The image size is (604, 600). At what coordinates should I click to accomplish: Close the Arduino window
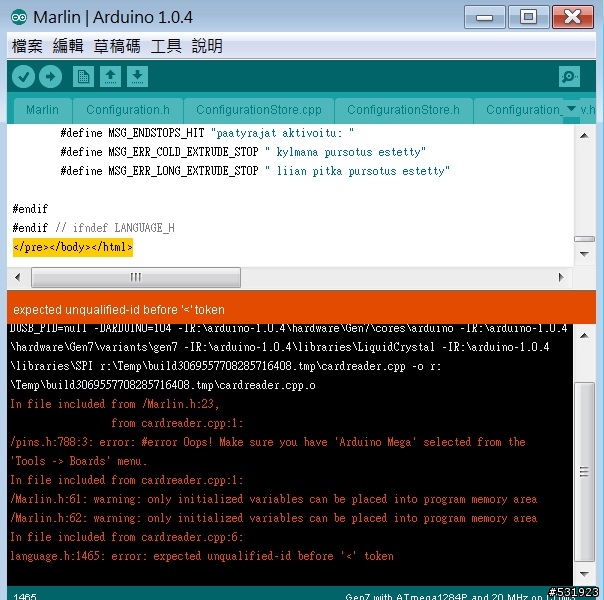(x=573, y=17)
